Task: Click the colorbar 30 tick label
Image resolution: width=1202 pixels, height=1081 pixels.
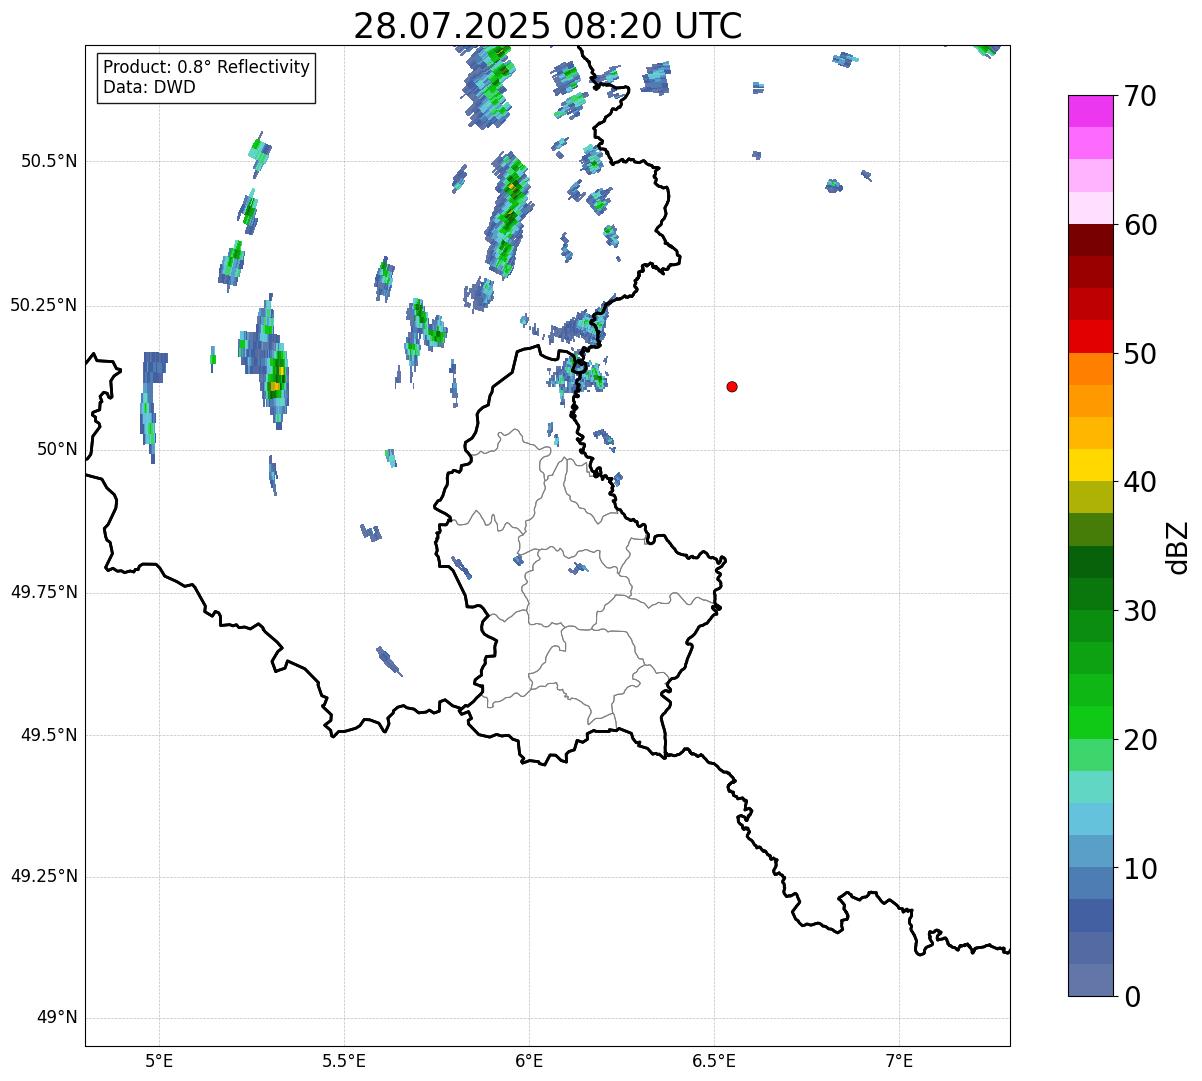Action: point(1140,611)
